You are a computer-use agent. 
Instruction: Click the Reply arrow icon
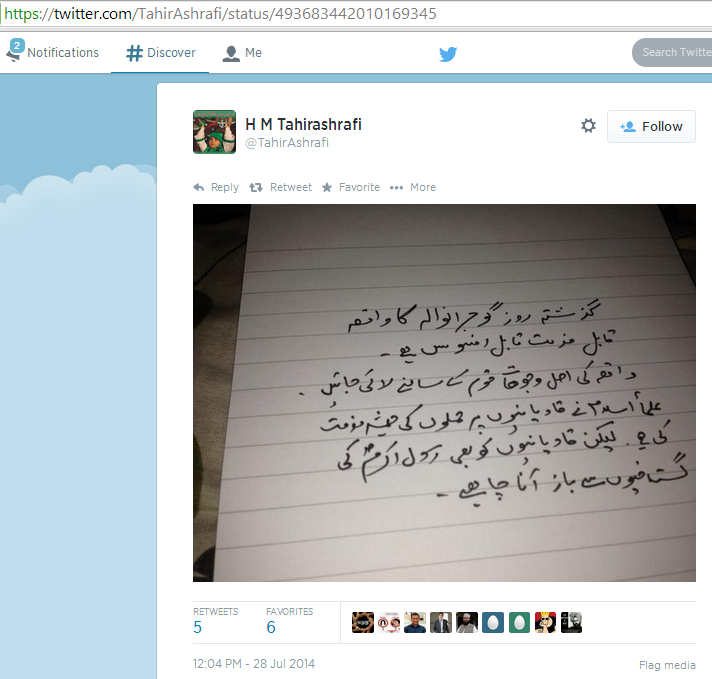(x=198, y=187)
